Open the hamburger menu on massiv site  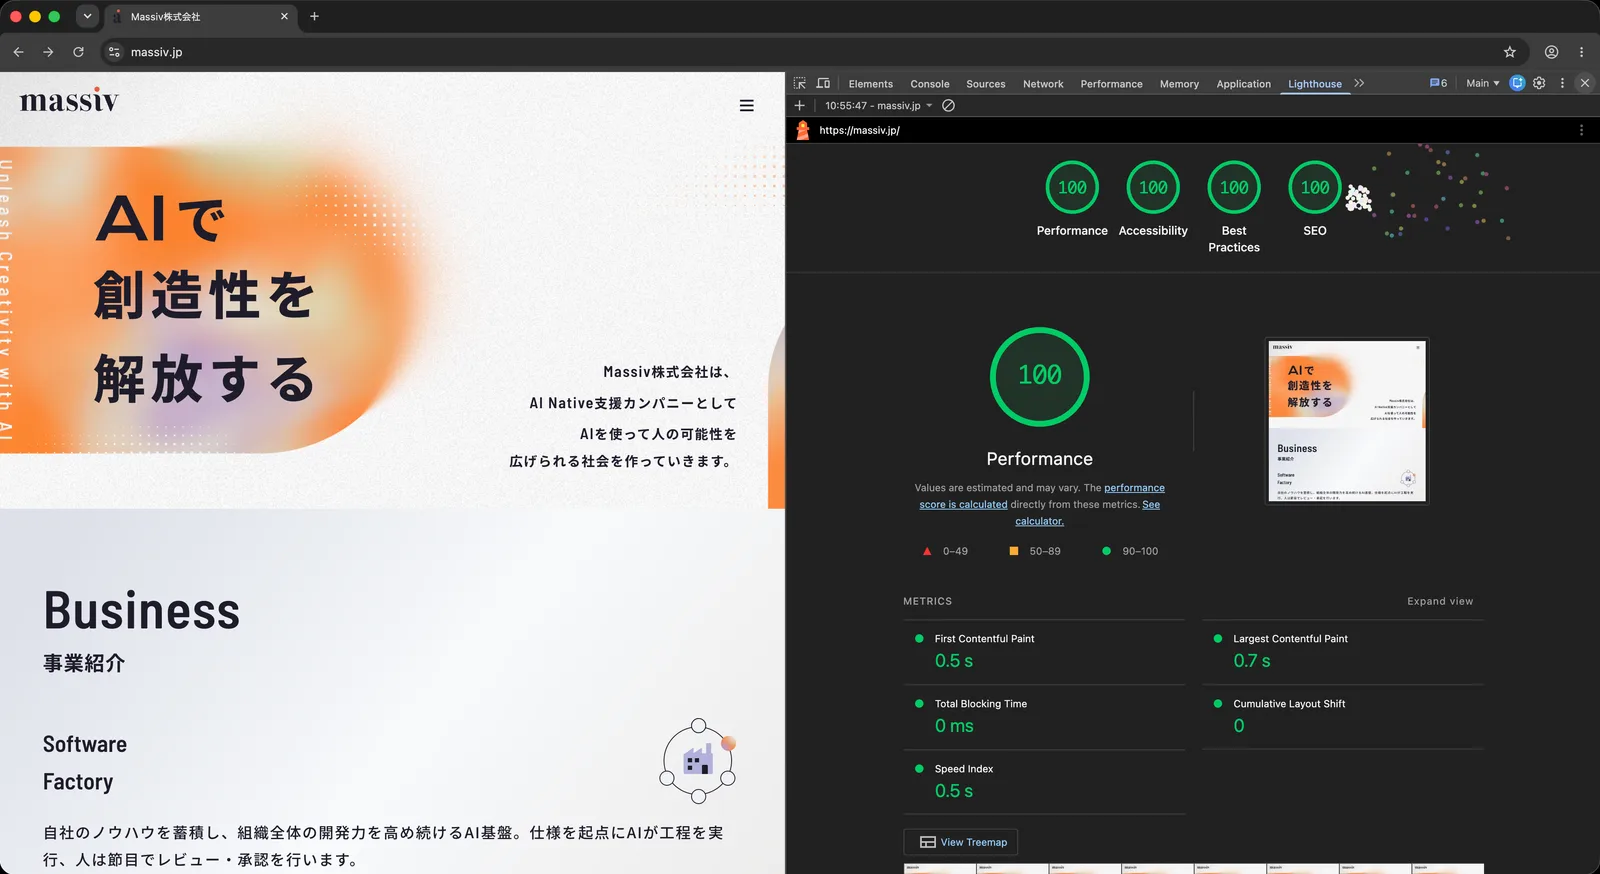pos(746,105)
